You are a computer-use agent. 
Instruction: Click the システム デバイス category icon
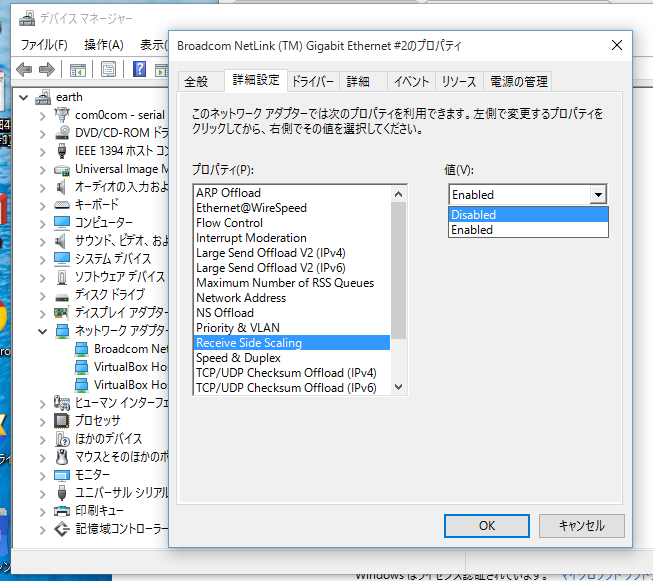tap(62, 259)
